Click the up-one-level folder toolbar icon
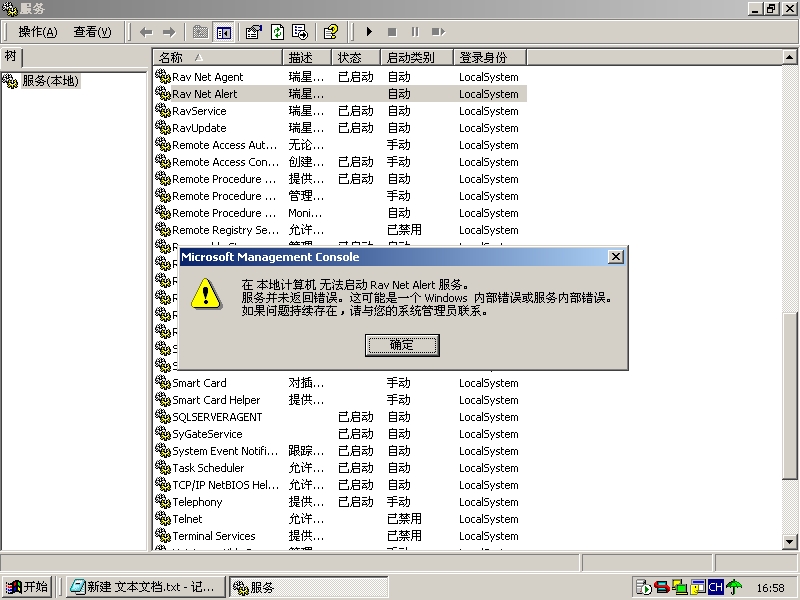Image resolution: width=800 pixels, height=600 pixels. (201, 33)
